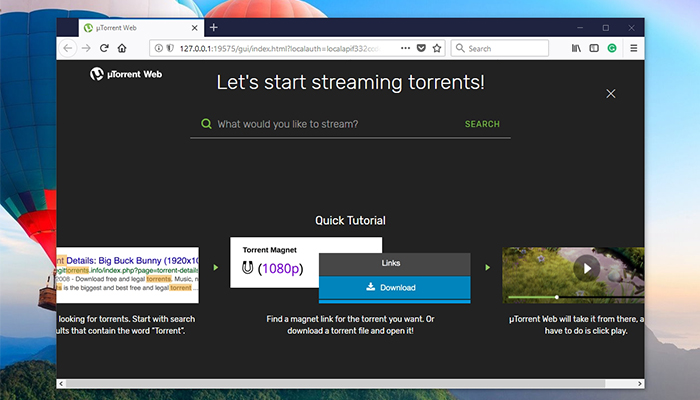Click the browser forward arrow
Viewport: 700px width, 400px height.
pyautogui.click(x=86, y=48)
